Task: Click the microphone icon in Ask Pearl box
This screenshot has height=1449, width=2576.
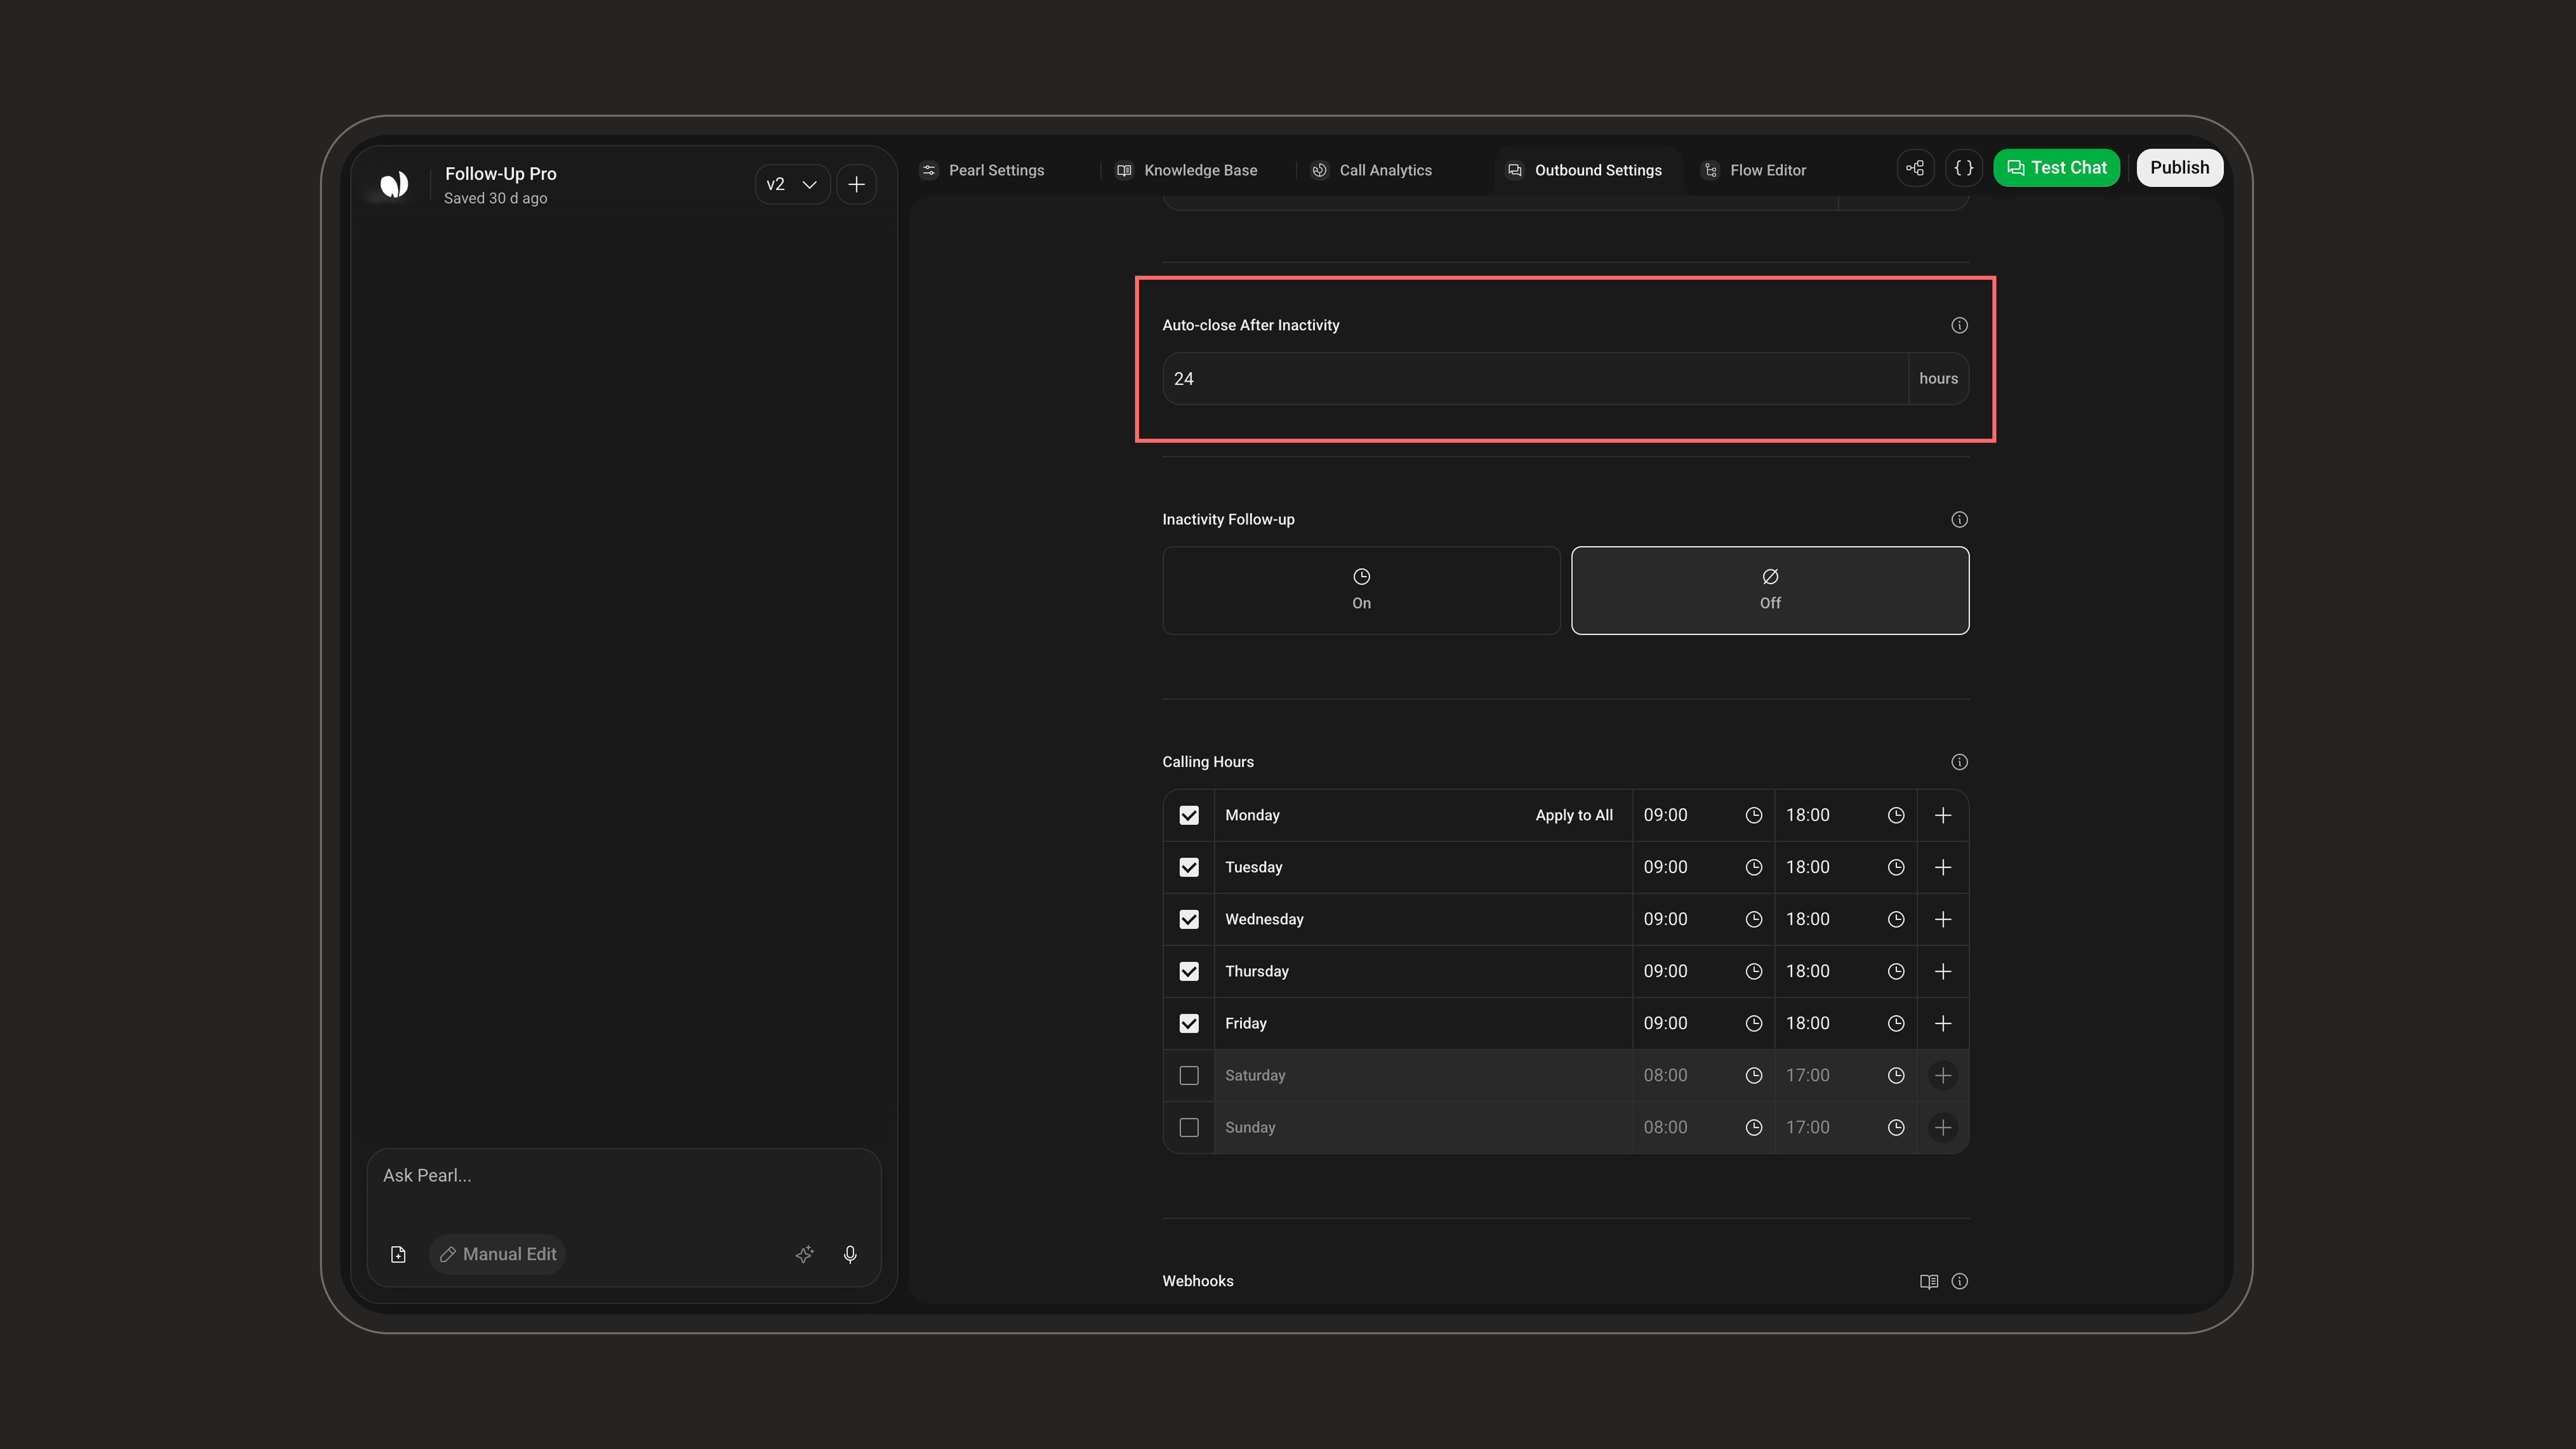Action: (x=850, y=1254)
